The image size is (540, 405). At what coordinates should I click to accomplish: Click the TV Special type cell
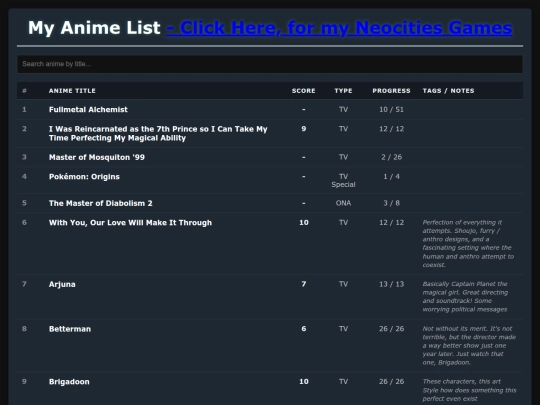[x=343, y=180]
